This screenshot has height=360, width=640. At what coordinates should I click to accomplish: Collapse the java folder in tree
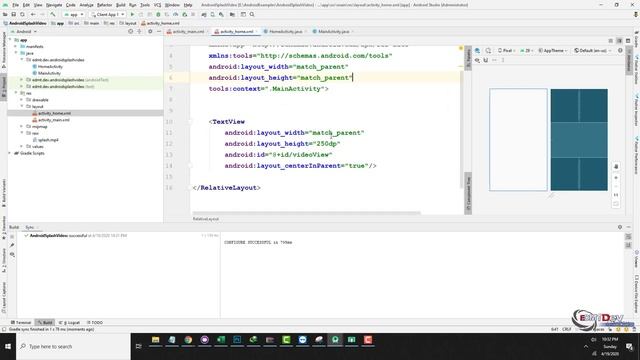click(16, 53)
